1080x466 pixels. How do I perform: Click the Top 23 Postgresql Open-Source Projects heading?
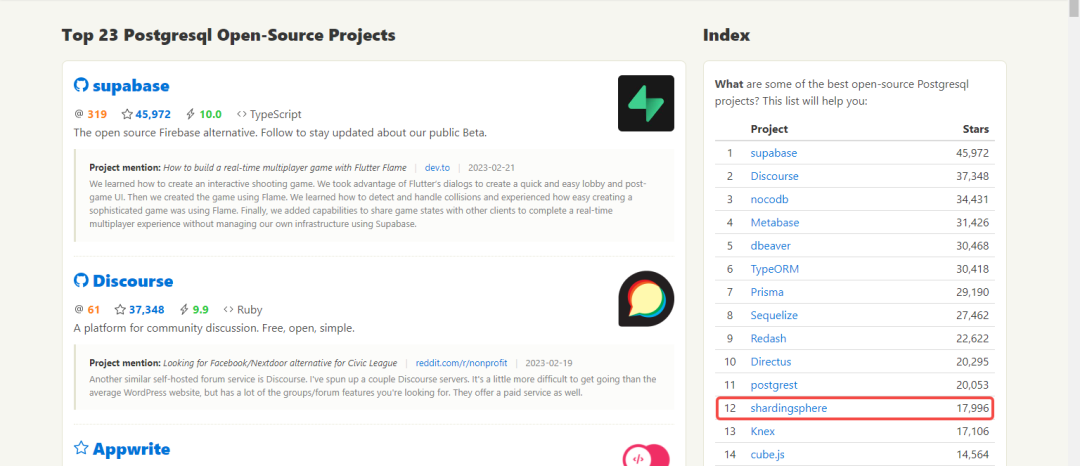point(229,35)
